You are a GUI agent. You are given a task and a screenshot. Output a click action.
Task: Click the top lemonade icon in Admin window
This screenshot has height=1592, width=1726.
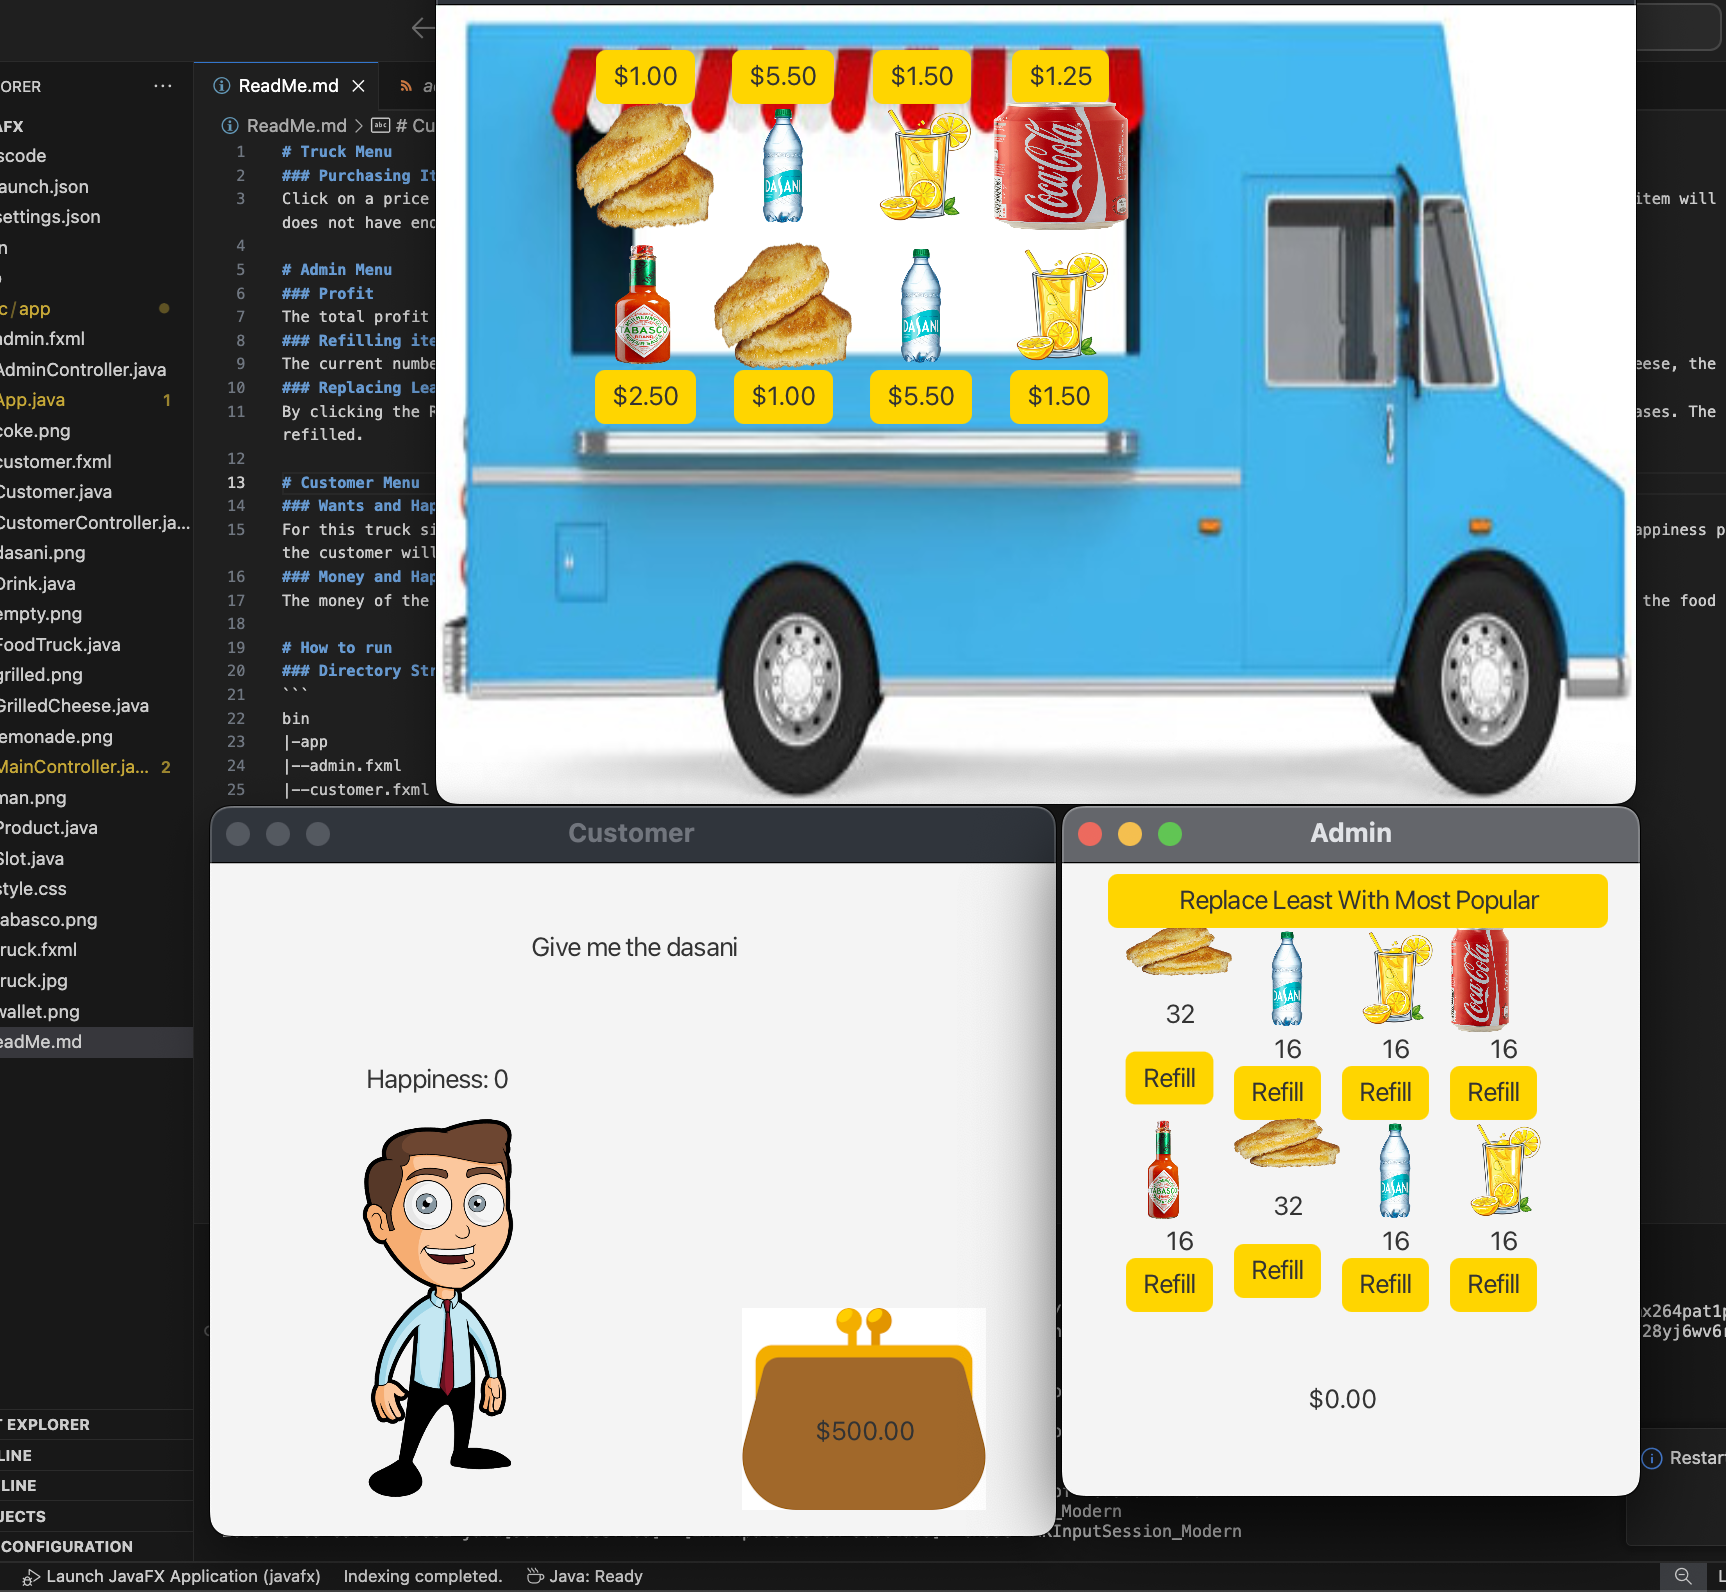point(1396,979)
